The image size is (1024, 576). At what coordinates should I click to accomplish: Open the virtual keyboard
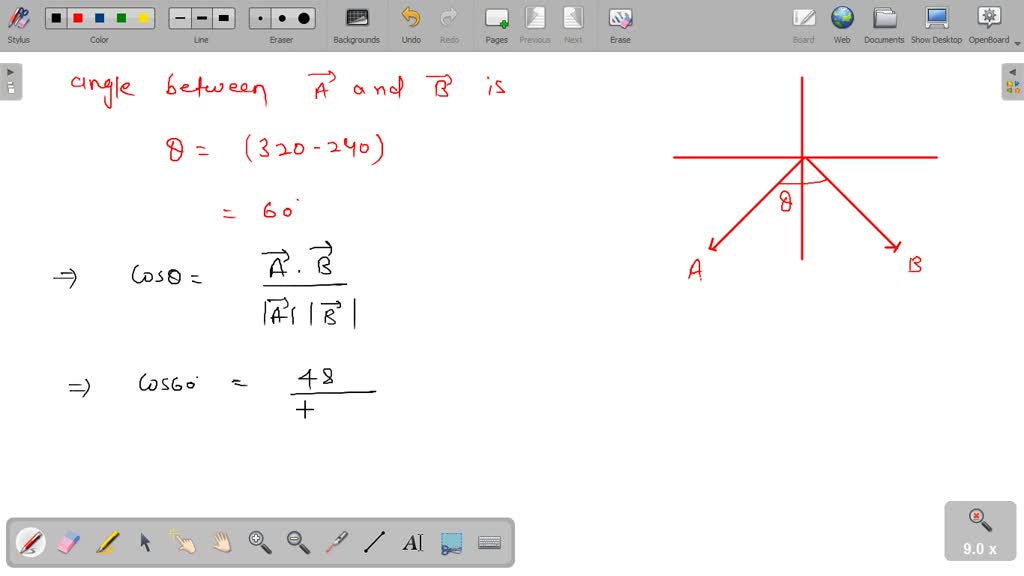tap(489, 542)
